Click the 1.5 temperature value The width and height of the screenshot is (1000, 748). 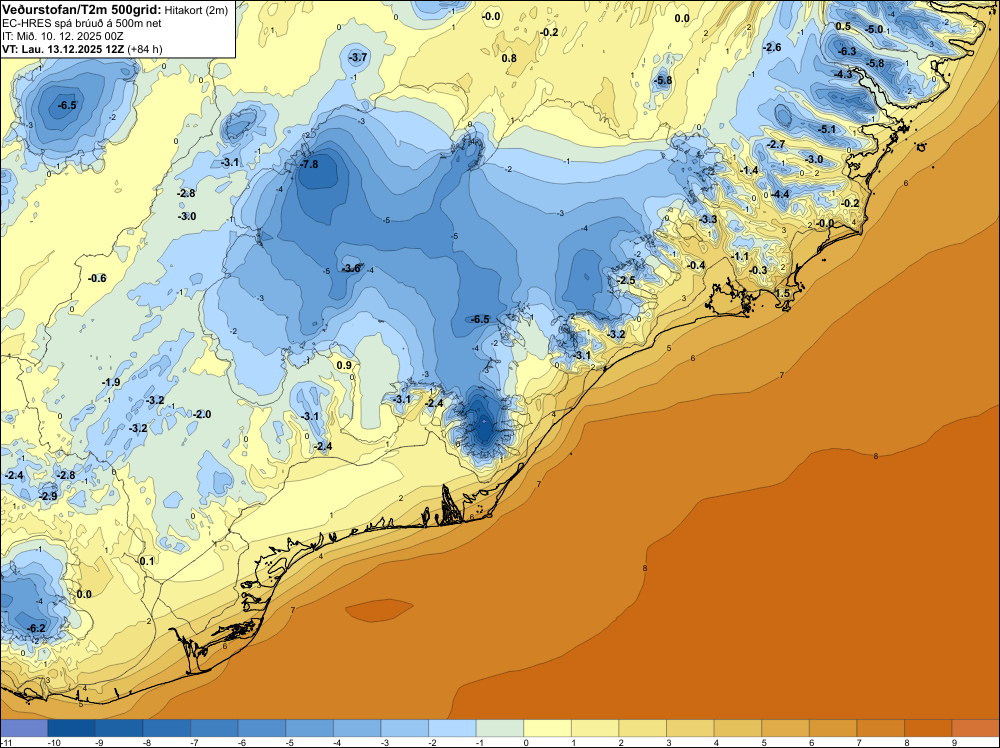point(782,293)
